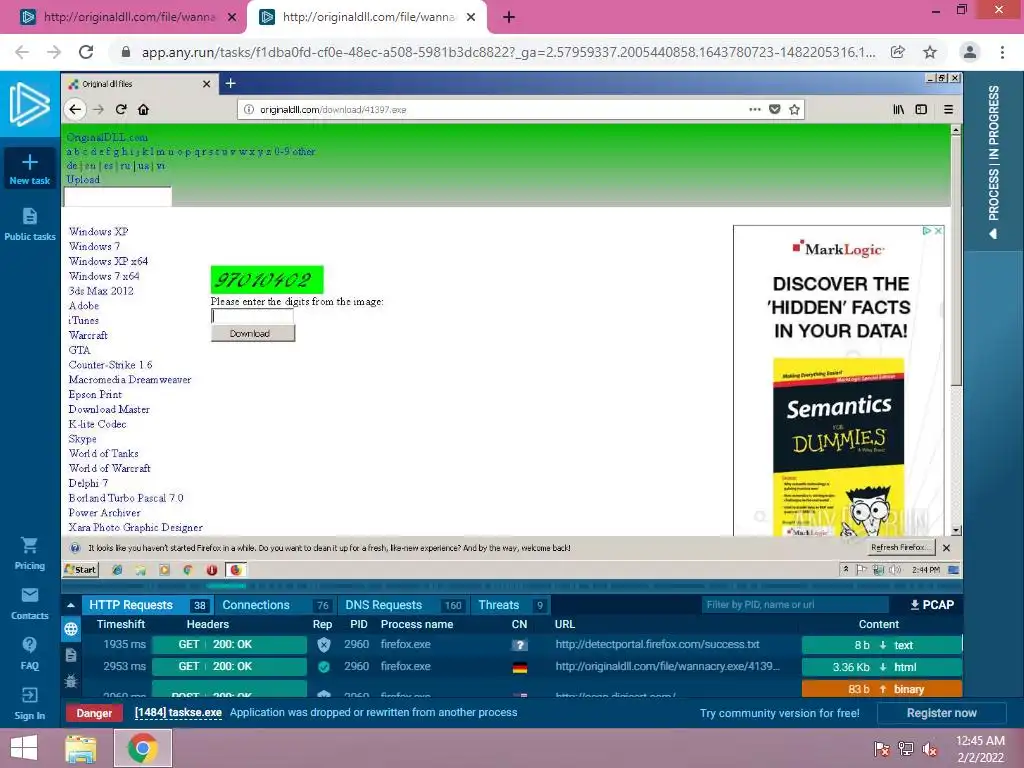The height and width of the screenshot is (768, 1024).
Task: Open Skype link
Action: click(x=82, y=439)
